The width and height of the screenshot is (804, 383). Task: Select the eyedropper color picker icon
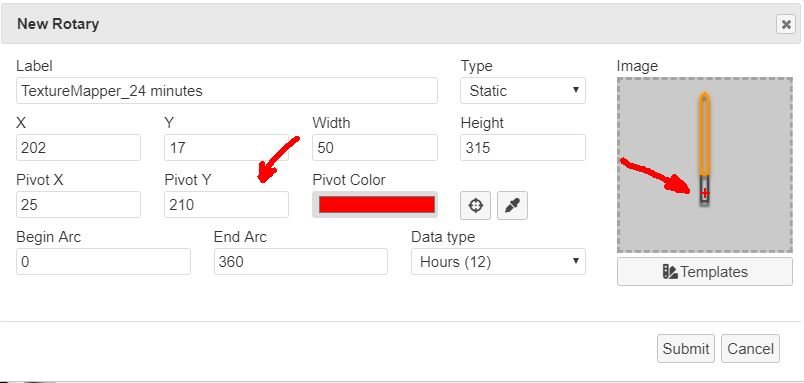click(512, 206)
